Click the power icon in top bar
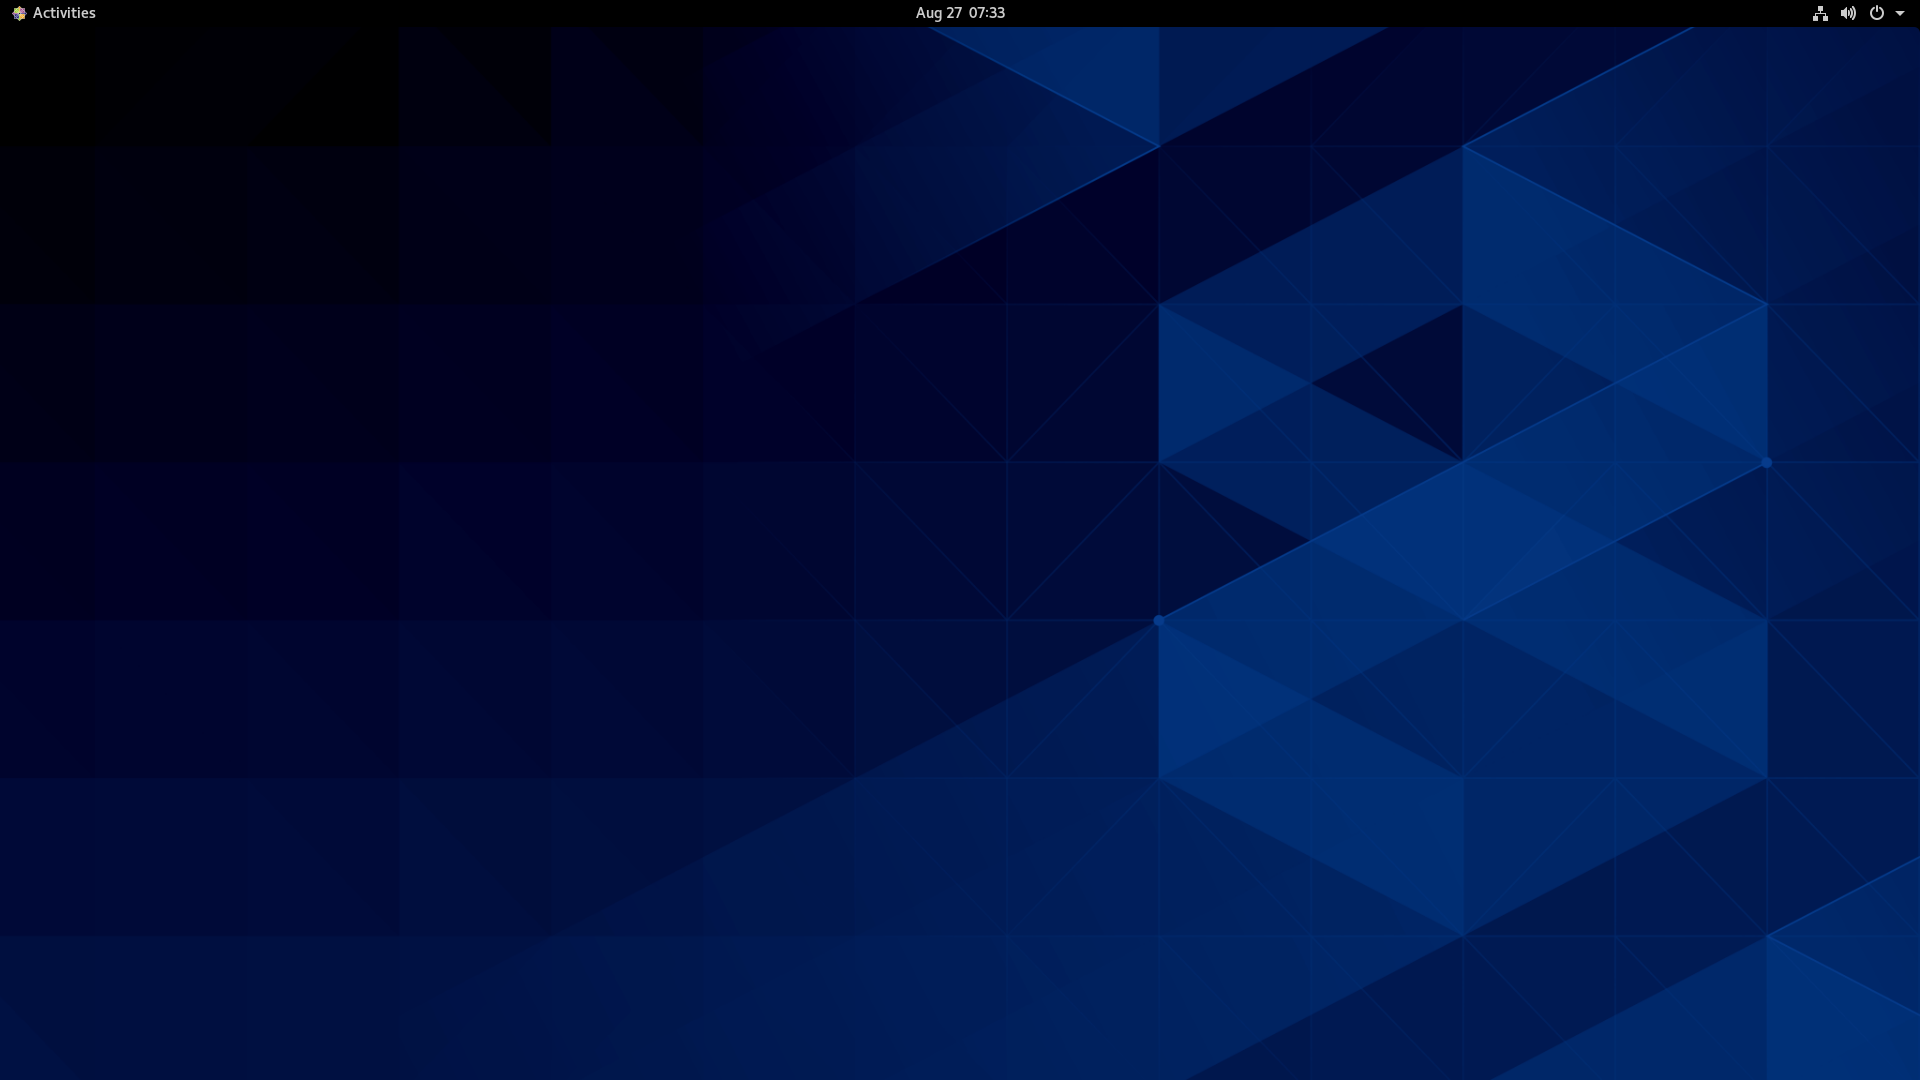Viewport: 1920px width, 1080px height. [1877, 13]
